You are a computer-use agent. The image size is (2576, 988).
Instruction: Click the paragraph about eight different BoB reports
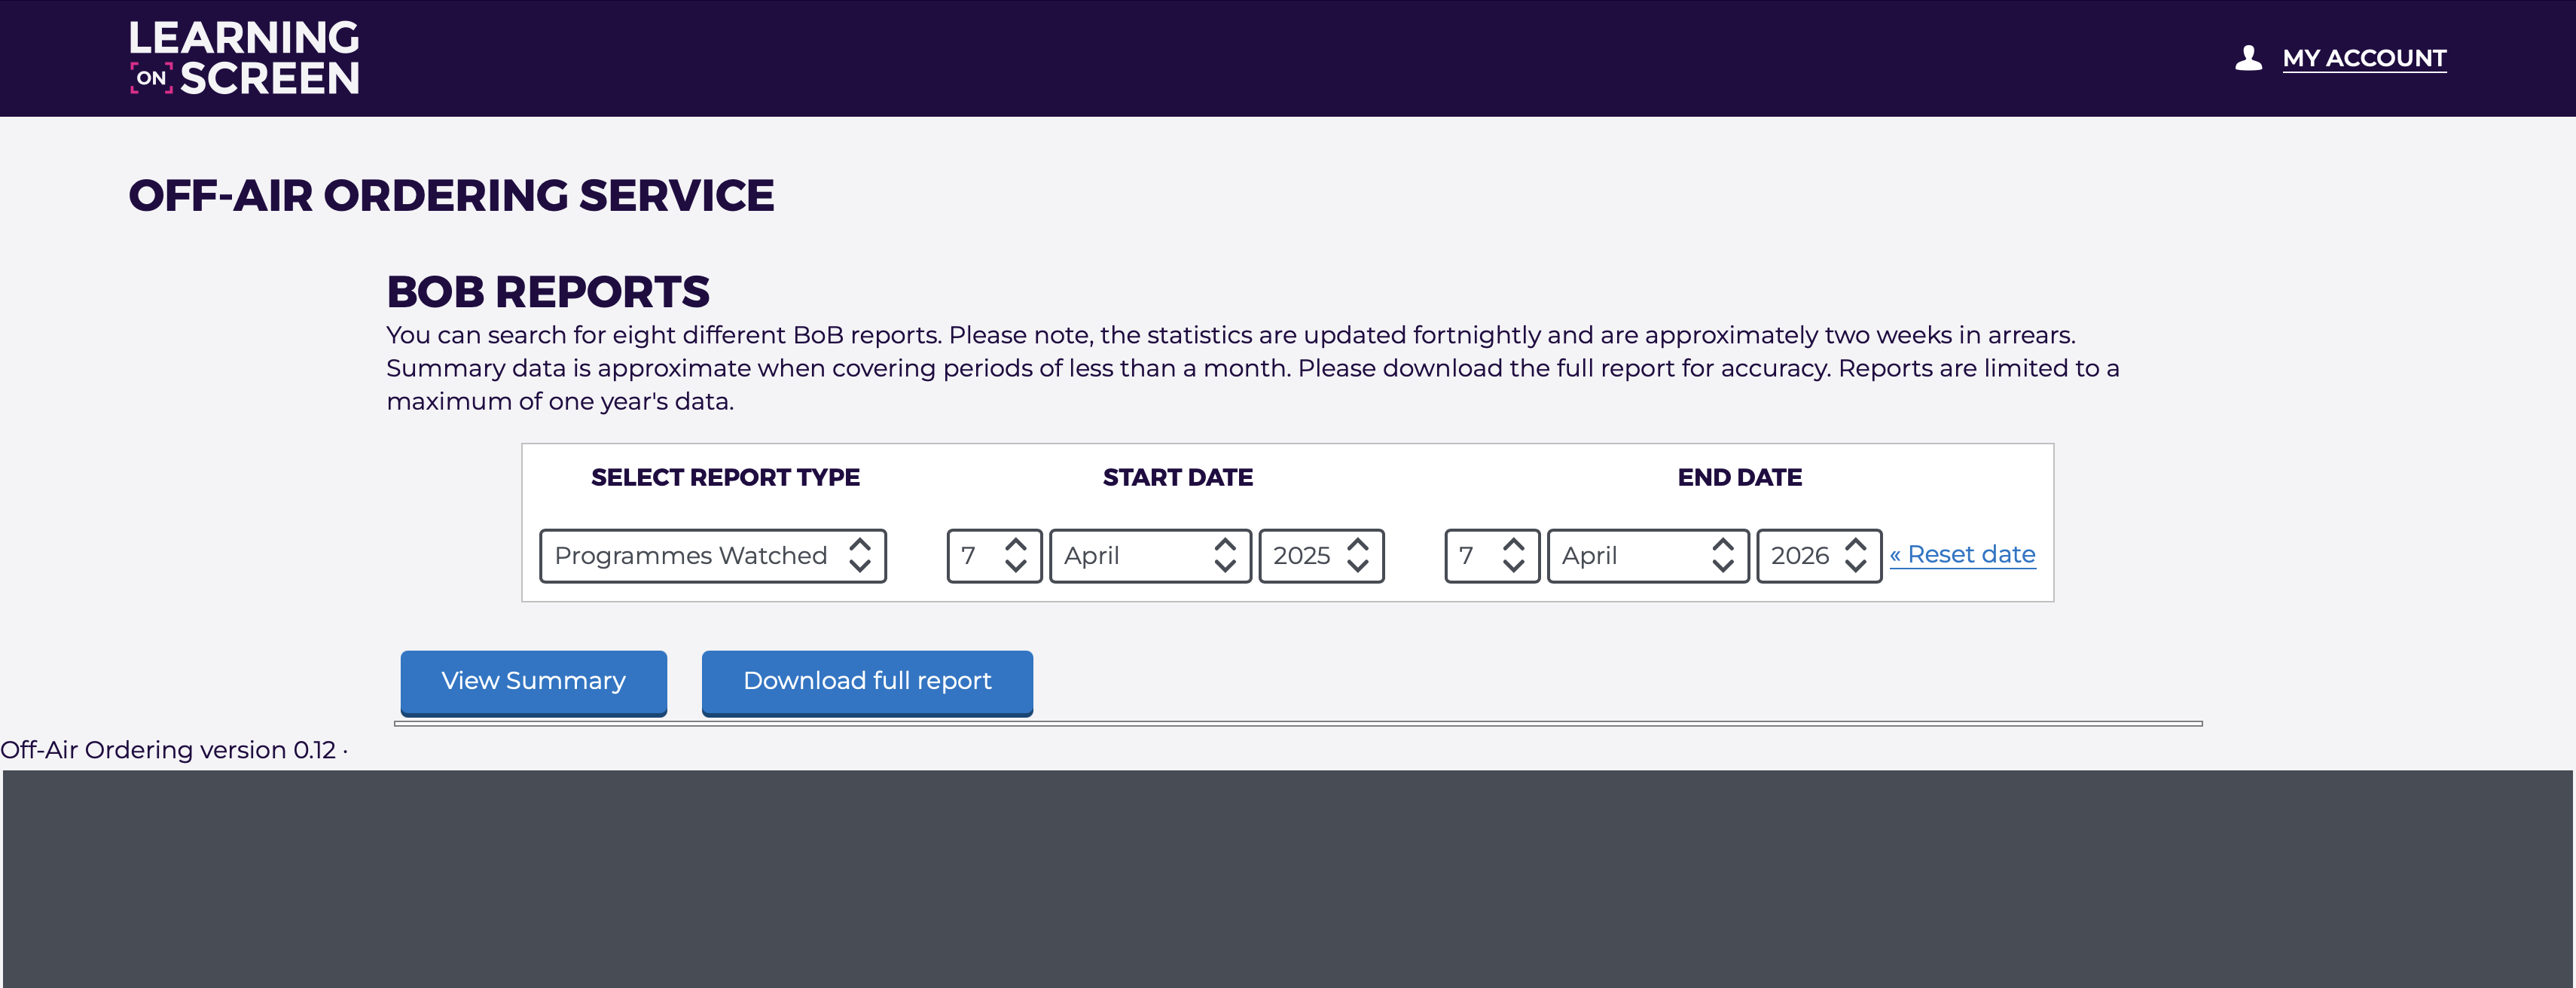[1253, 368]
